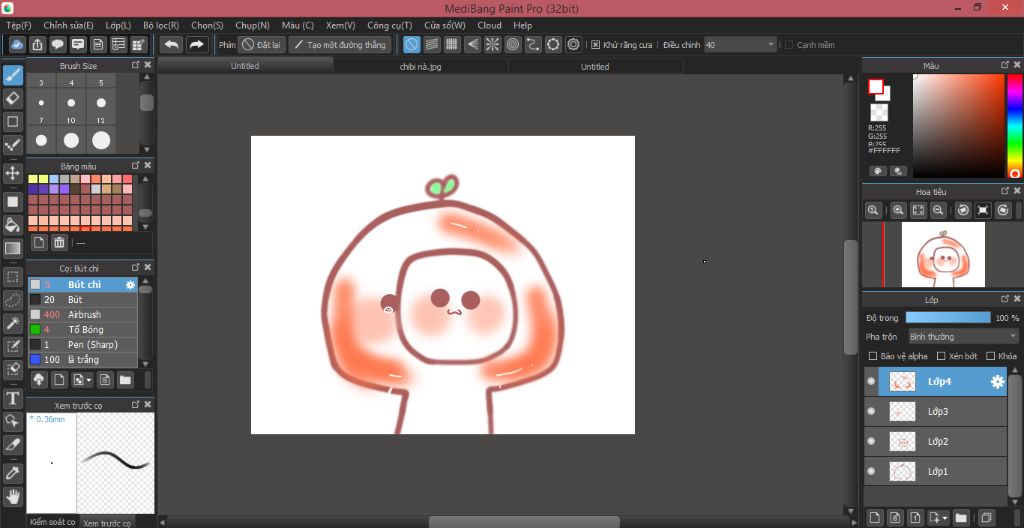Enable Bảo vệ alpha checkbox
The height and width of the screenshot is (528, 1024).
[x=872, y=356]
